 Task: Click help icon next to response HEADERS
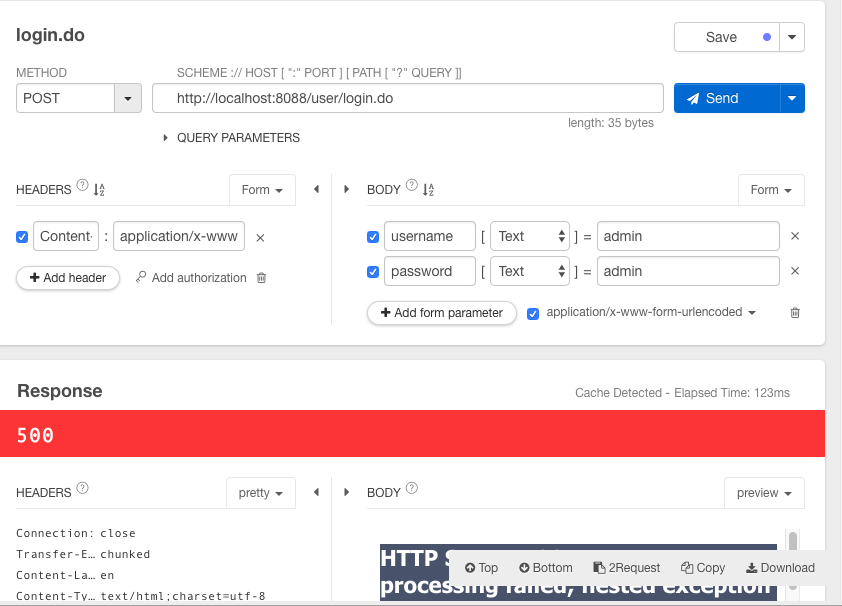tap(82, 488)
